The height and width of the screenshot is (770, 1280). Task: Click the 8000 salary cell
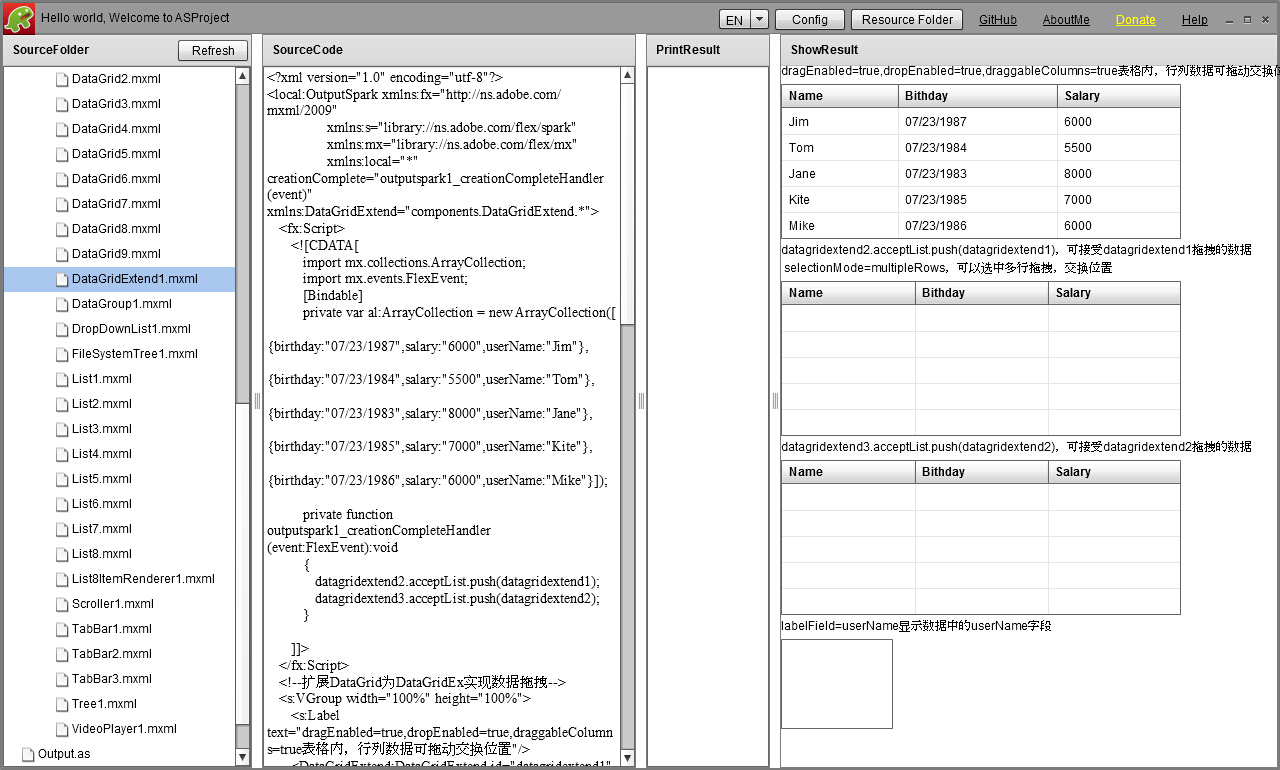[1119, 174]
